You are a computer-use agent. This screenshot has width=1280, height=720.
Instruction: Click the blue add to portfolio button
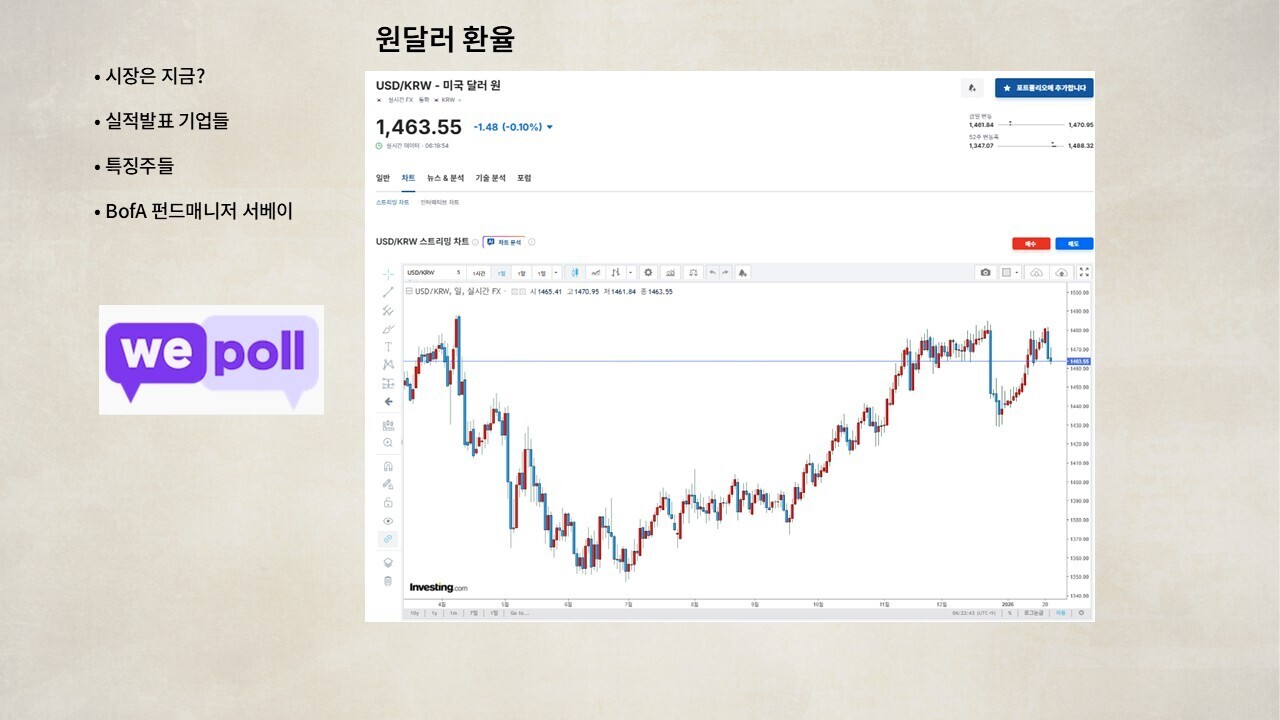[x=1044, y=88]
